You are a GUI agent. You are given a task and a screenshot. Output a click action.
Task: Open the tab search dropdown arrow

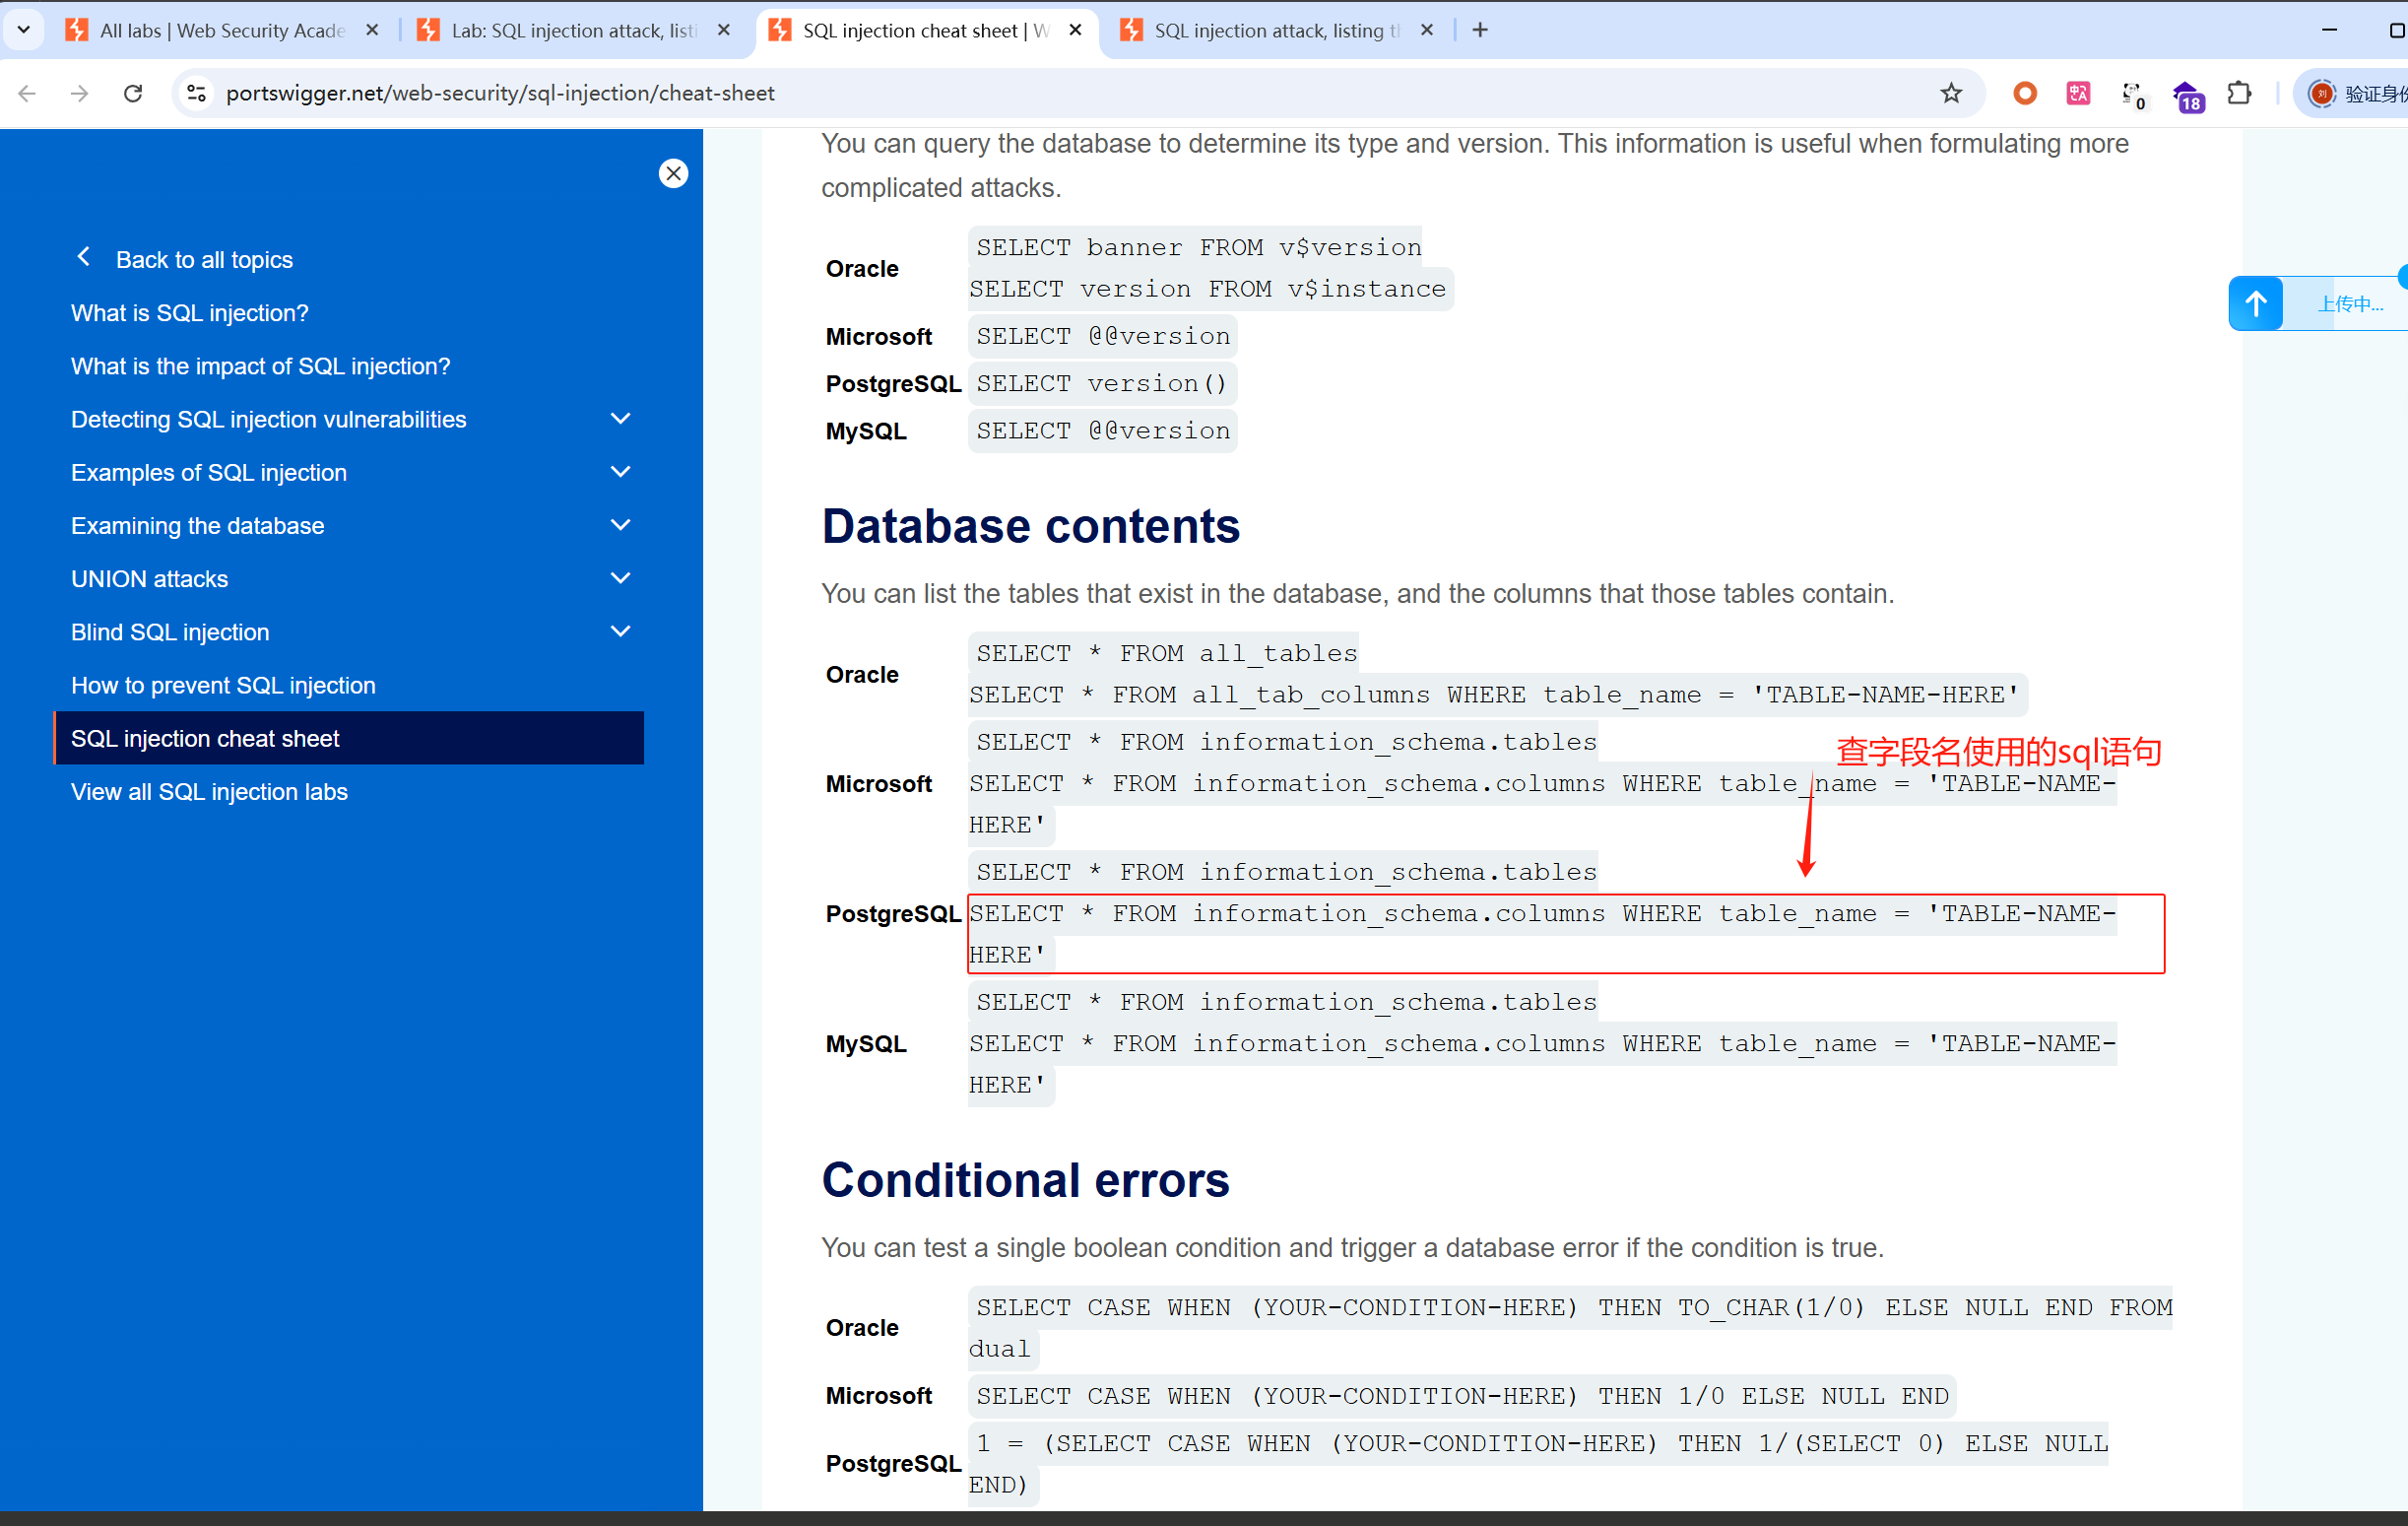[x=23, y=30]
